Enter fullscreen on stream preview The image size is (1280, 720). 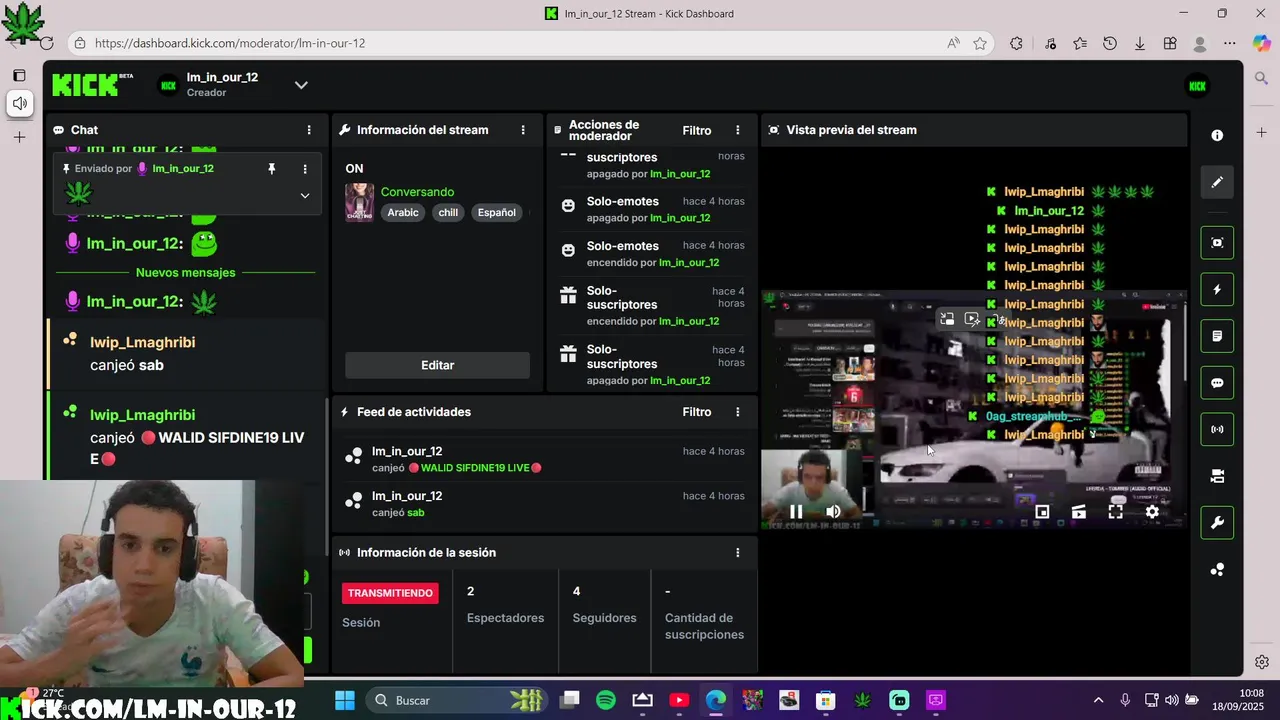pos(1115,512)
